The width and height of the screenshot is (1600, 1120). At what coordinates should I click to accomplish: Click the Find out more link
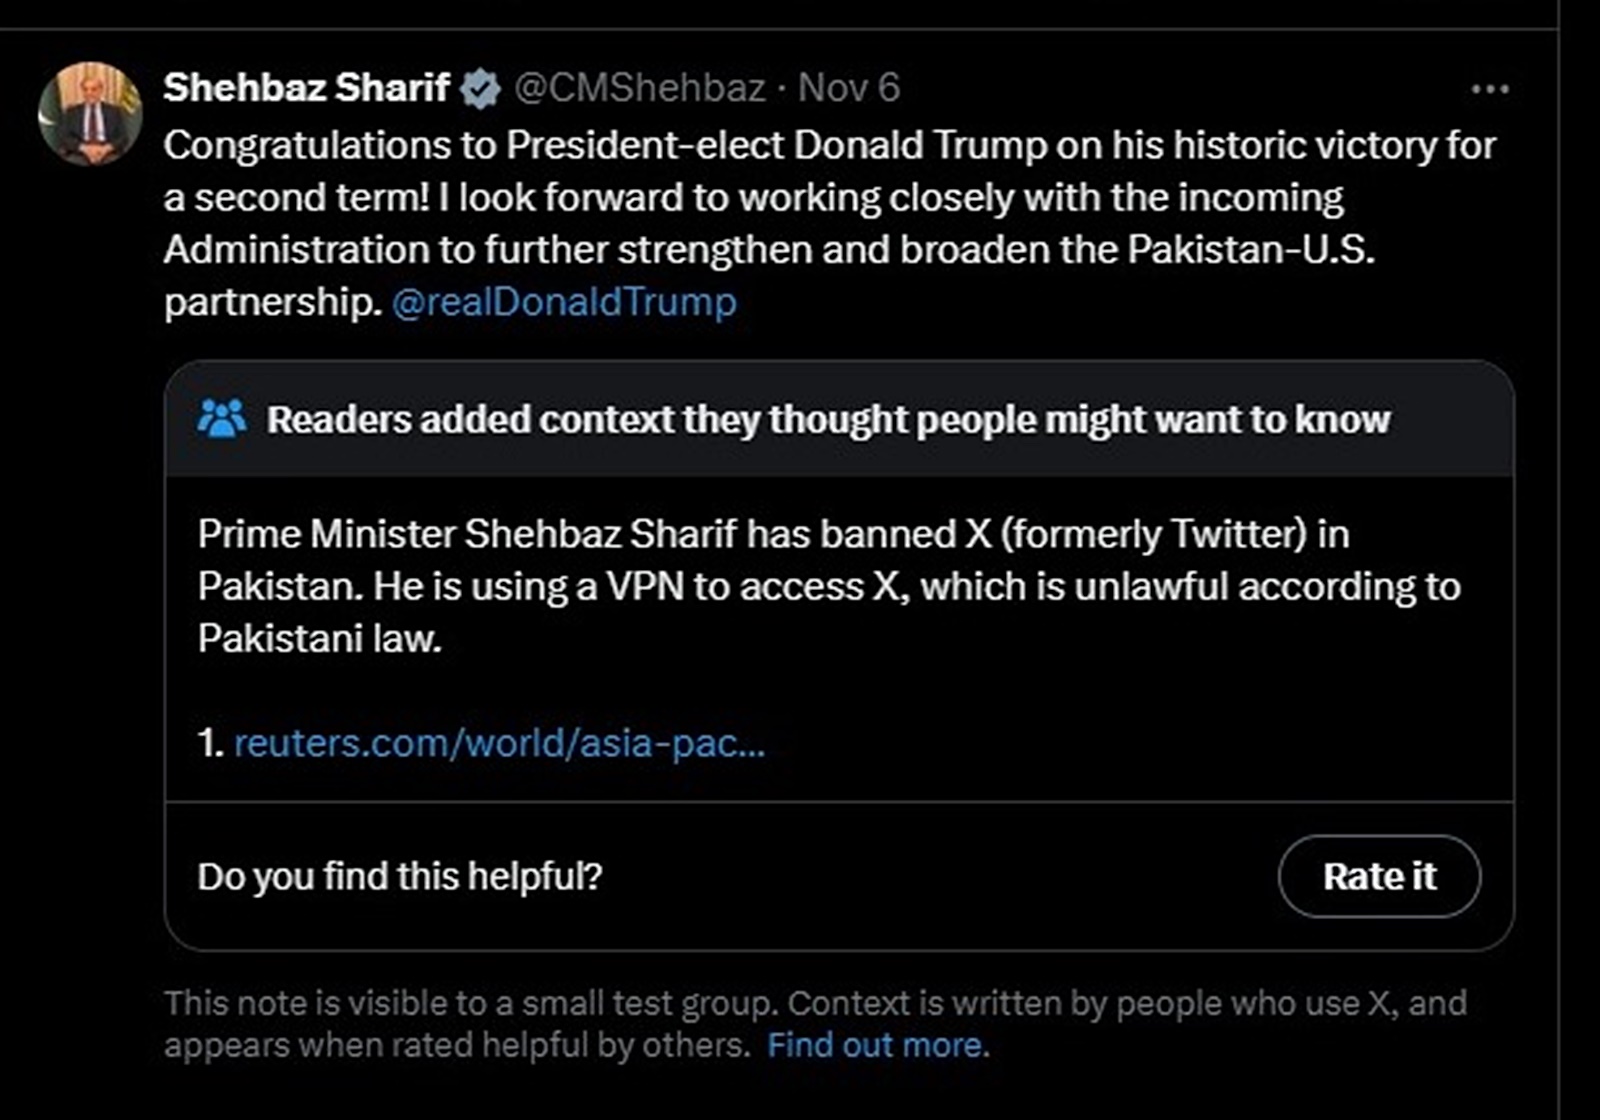tap(876, 1044)
